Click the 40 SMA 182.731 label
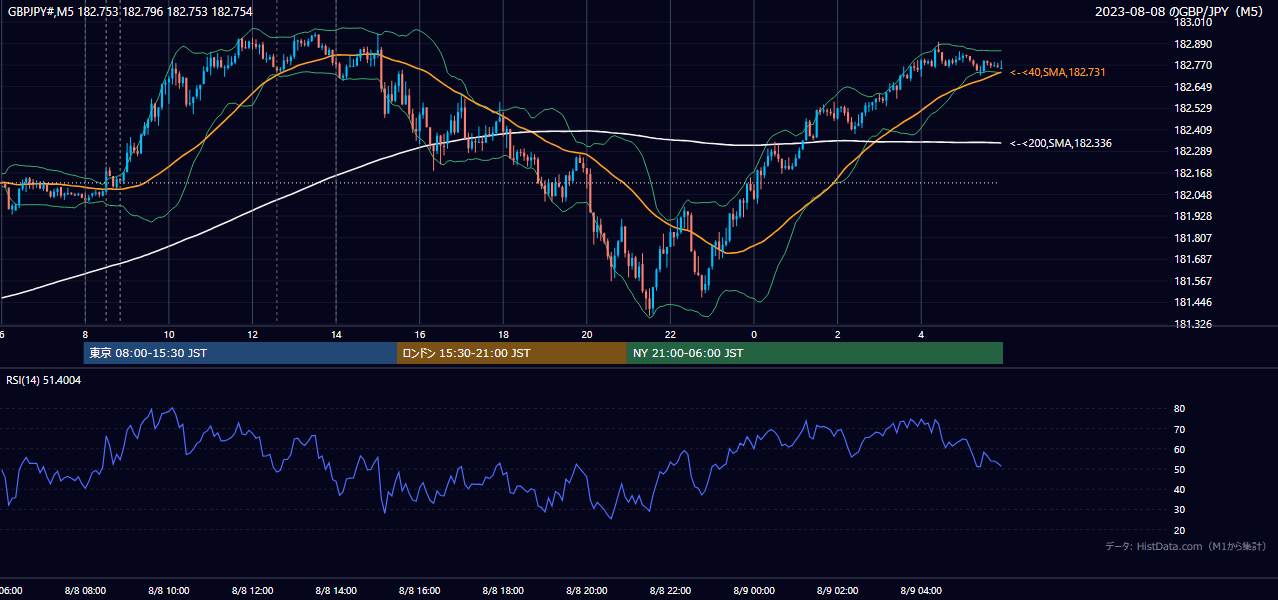This screenshot has width=1278, height=600. (x=1058, y=72)
